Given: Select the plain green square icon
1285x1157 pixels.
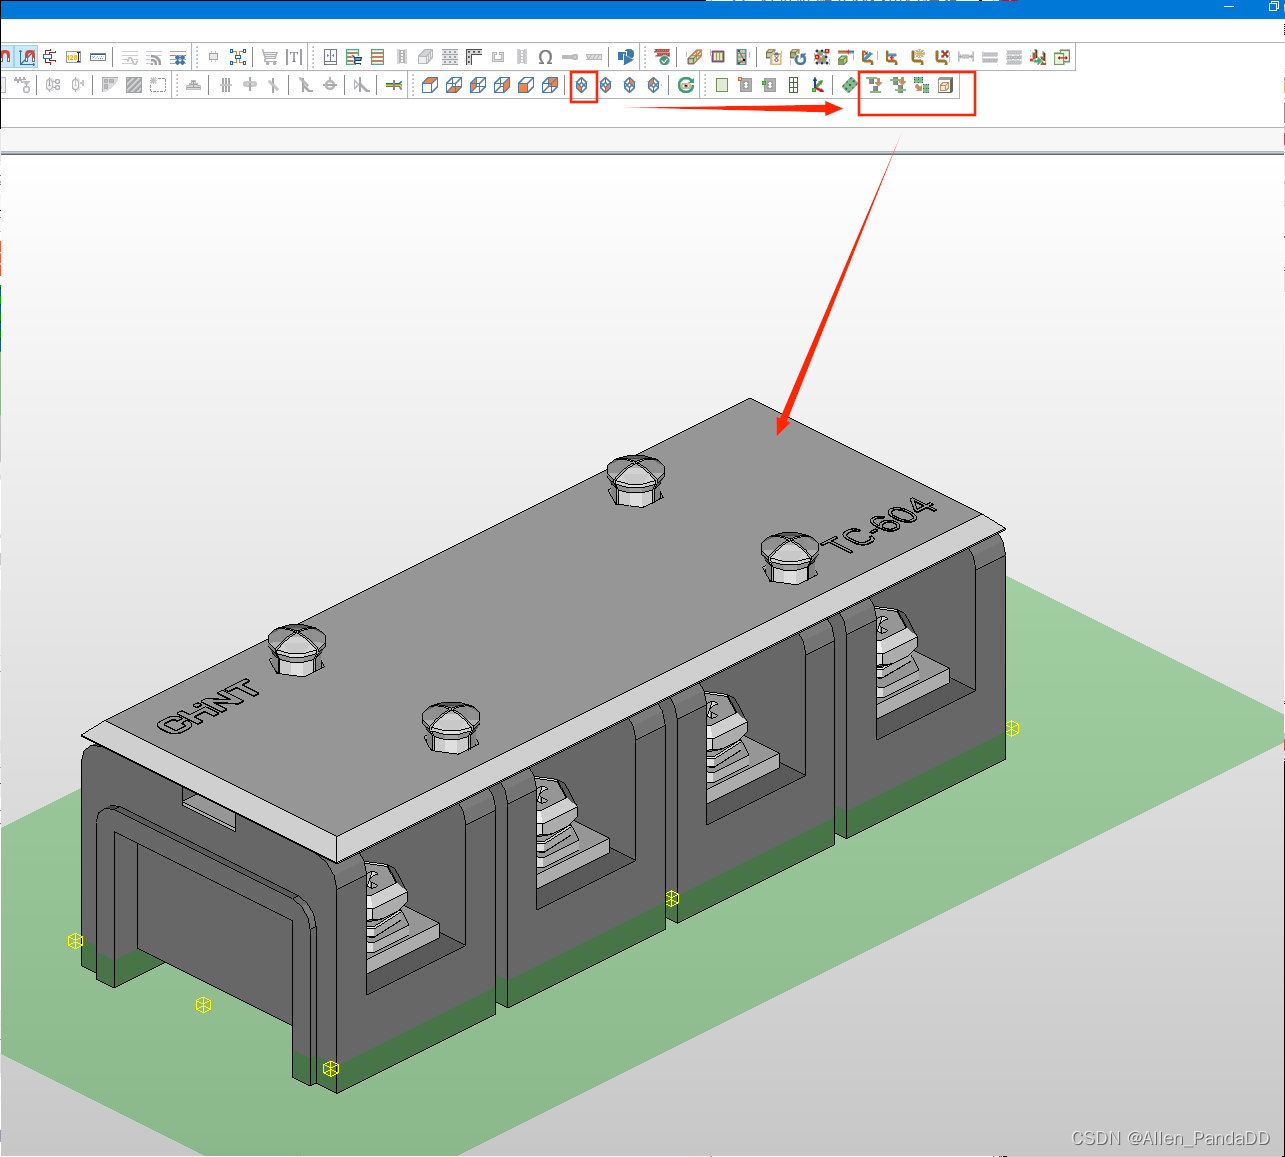Looking at the screenshot, I should tap(722, 86).
